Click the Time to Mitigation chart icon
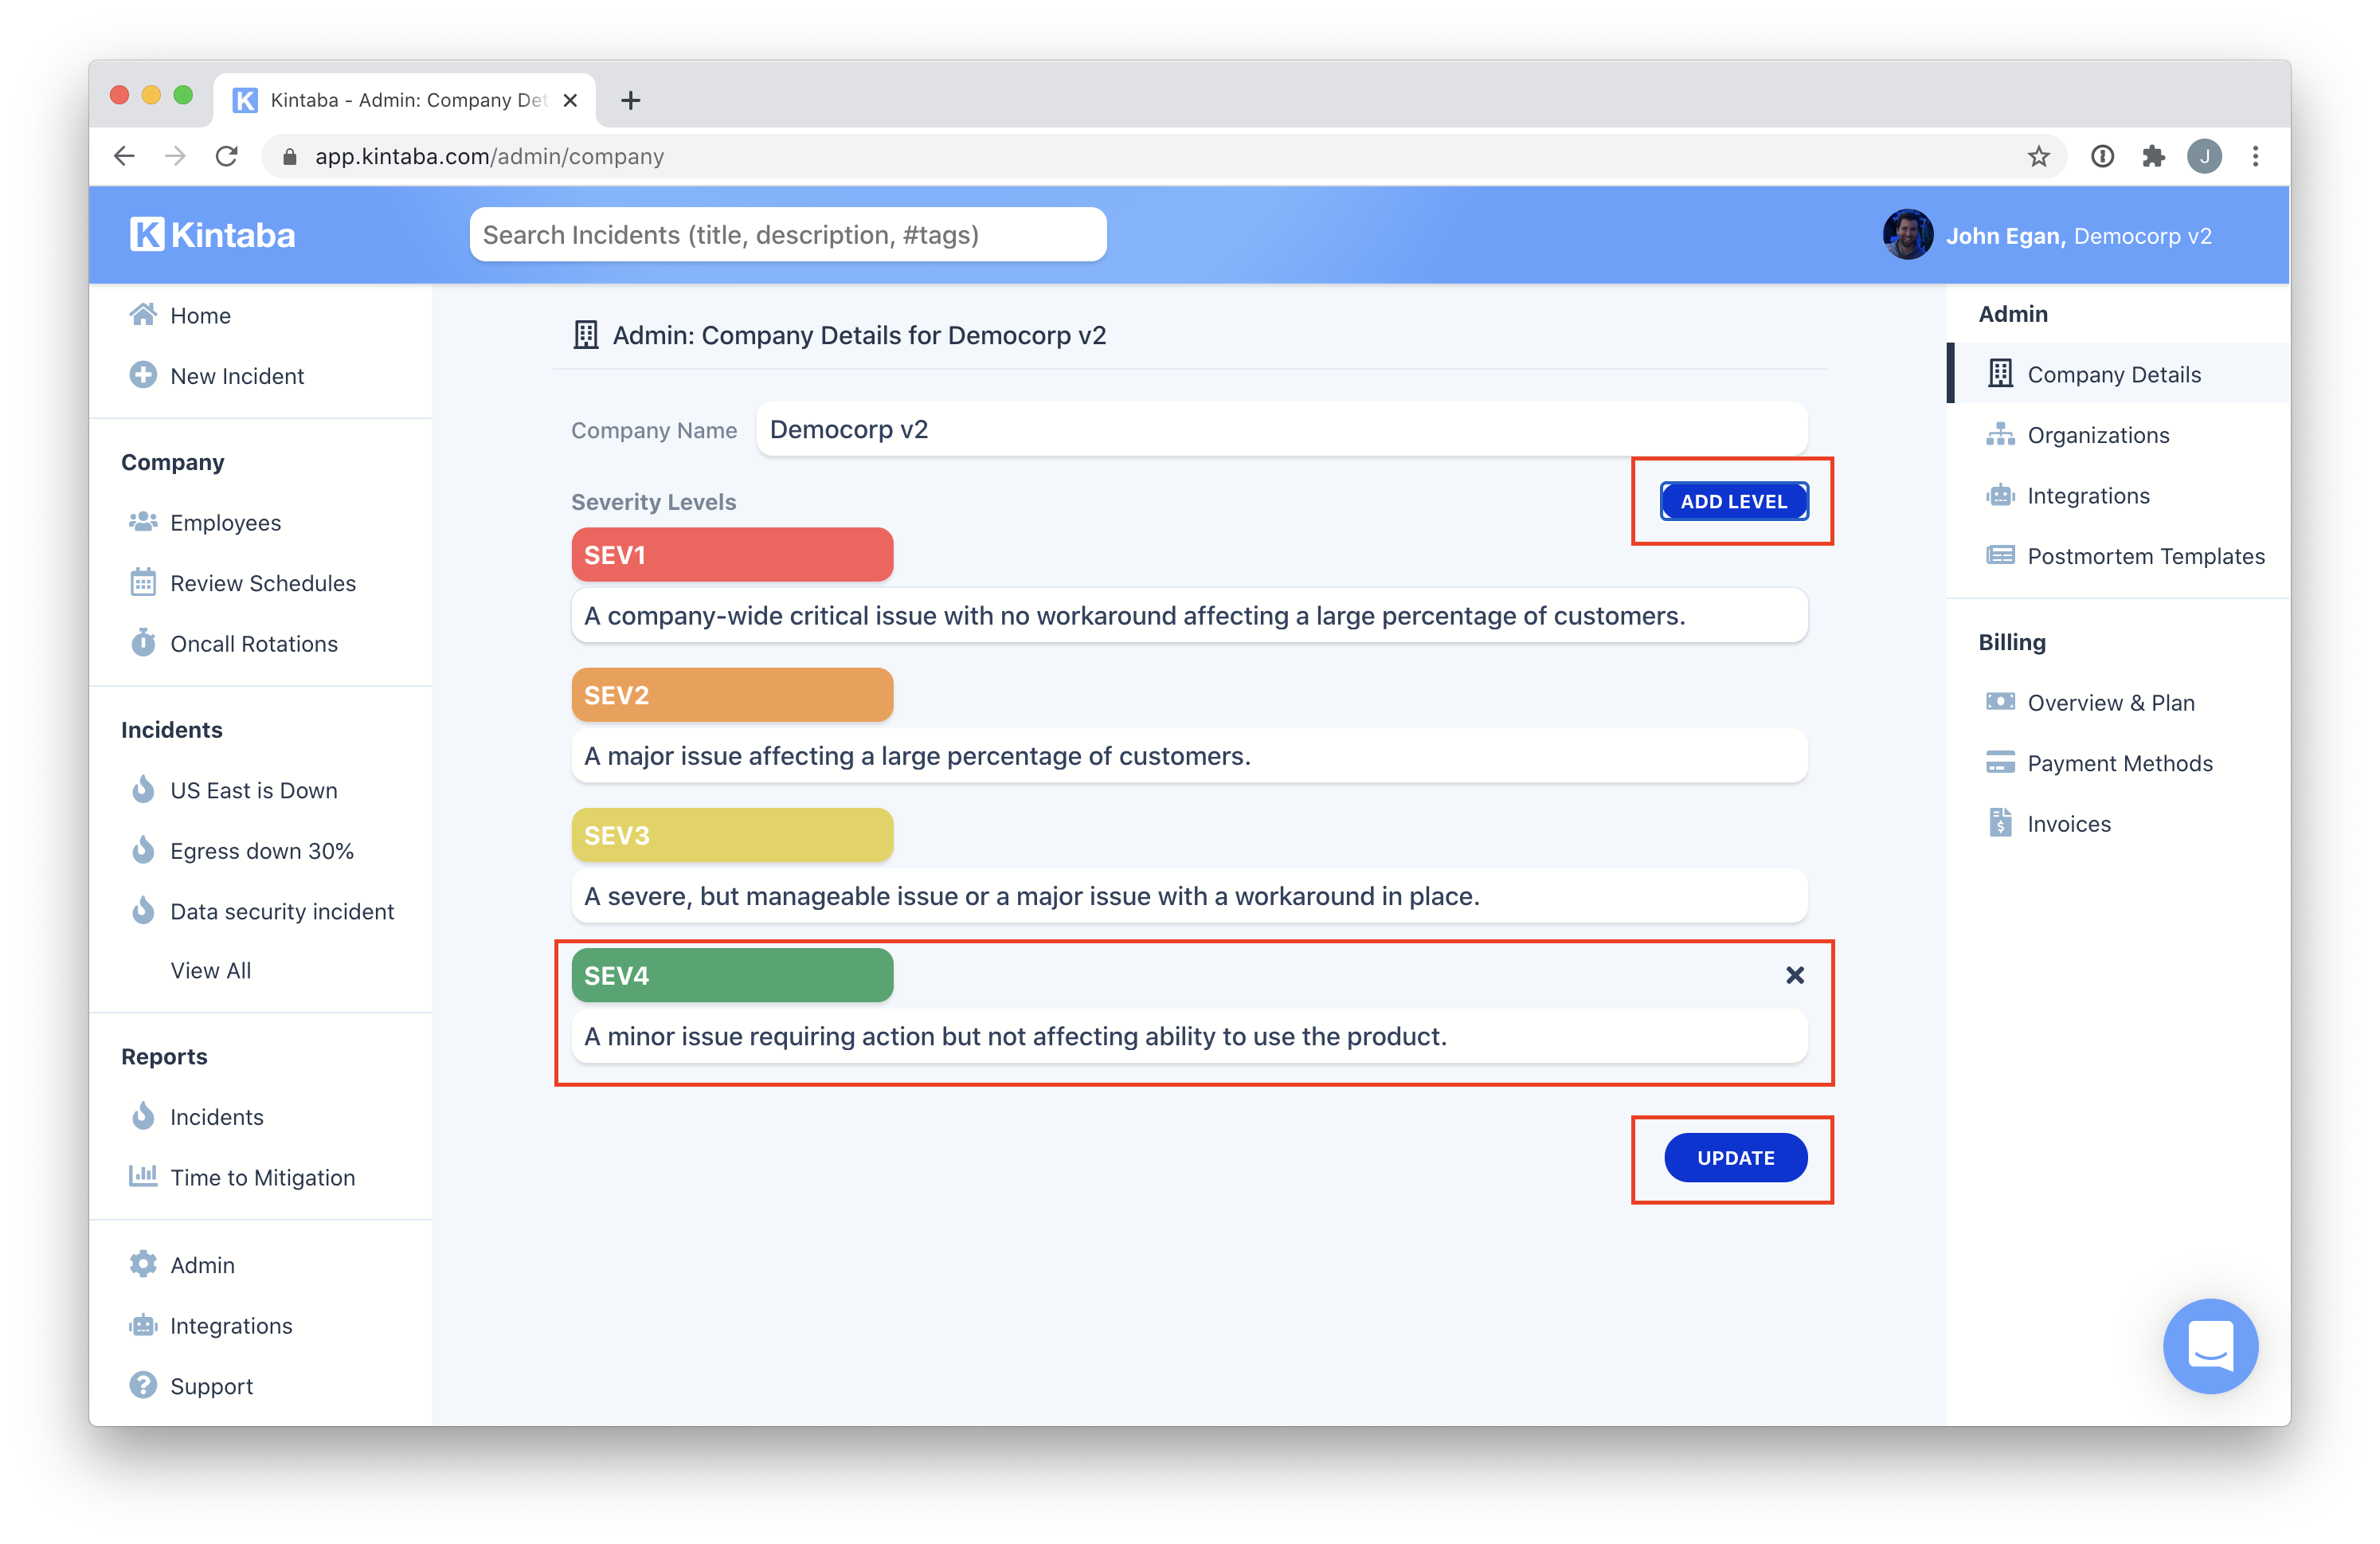The height and width of the screenshot is (1544, 2380). pyautogui.click(x=143, y=1176)
